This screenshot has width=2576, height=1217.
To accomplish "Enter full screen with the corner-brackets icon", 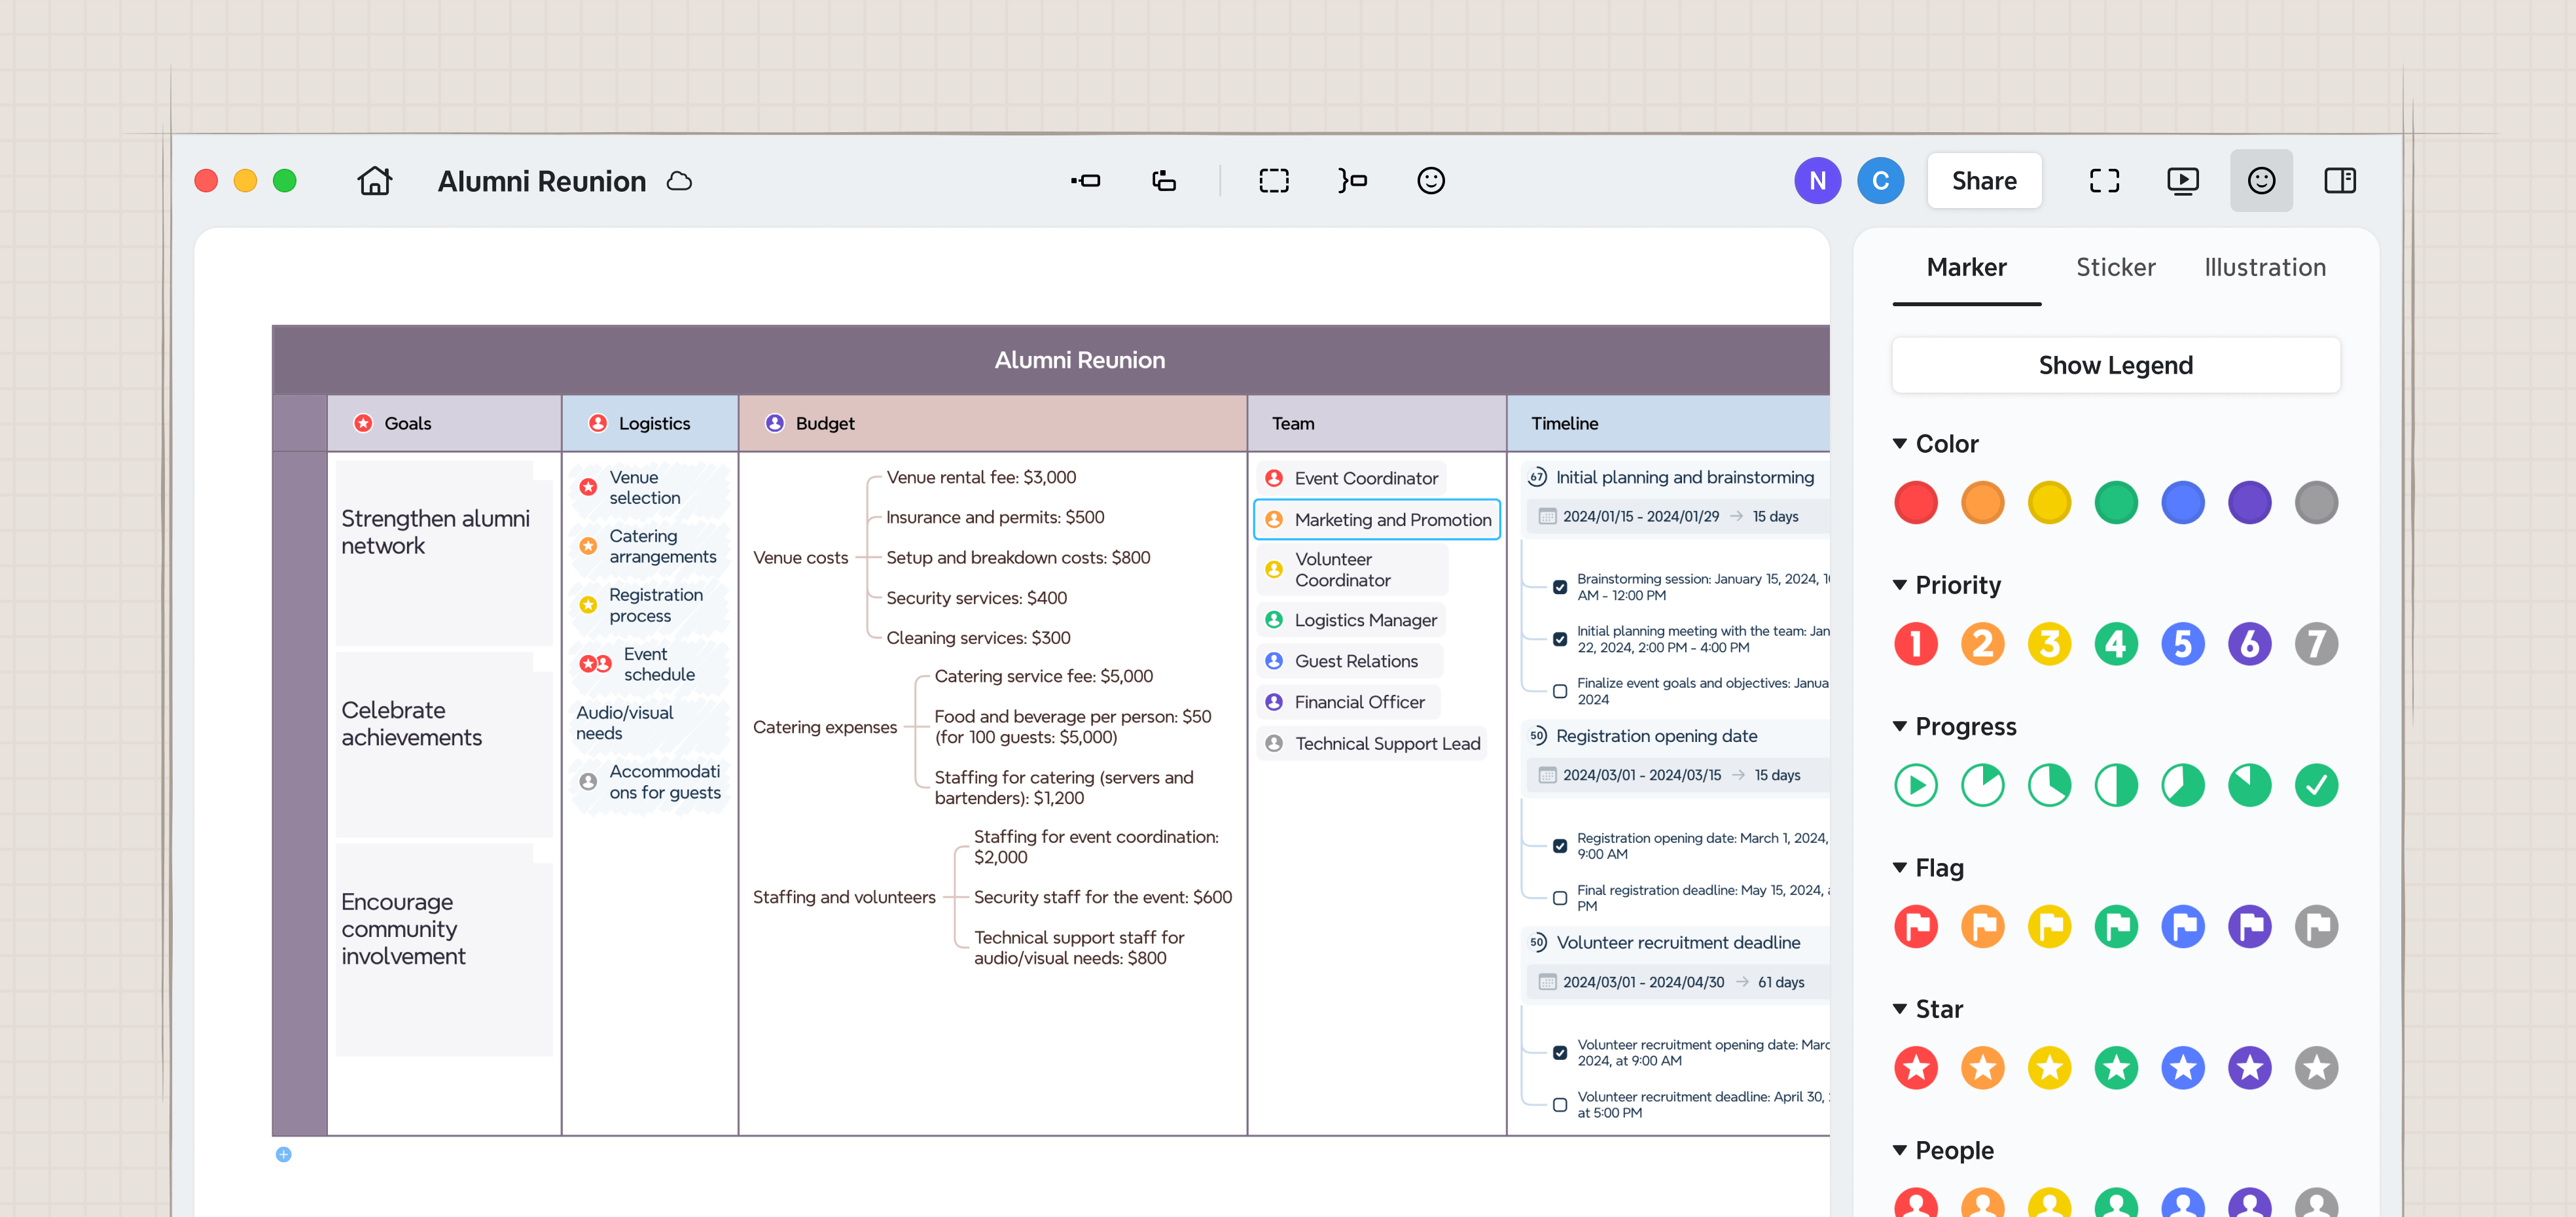I will click(2104, 181).
